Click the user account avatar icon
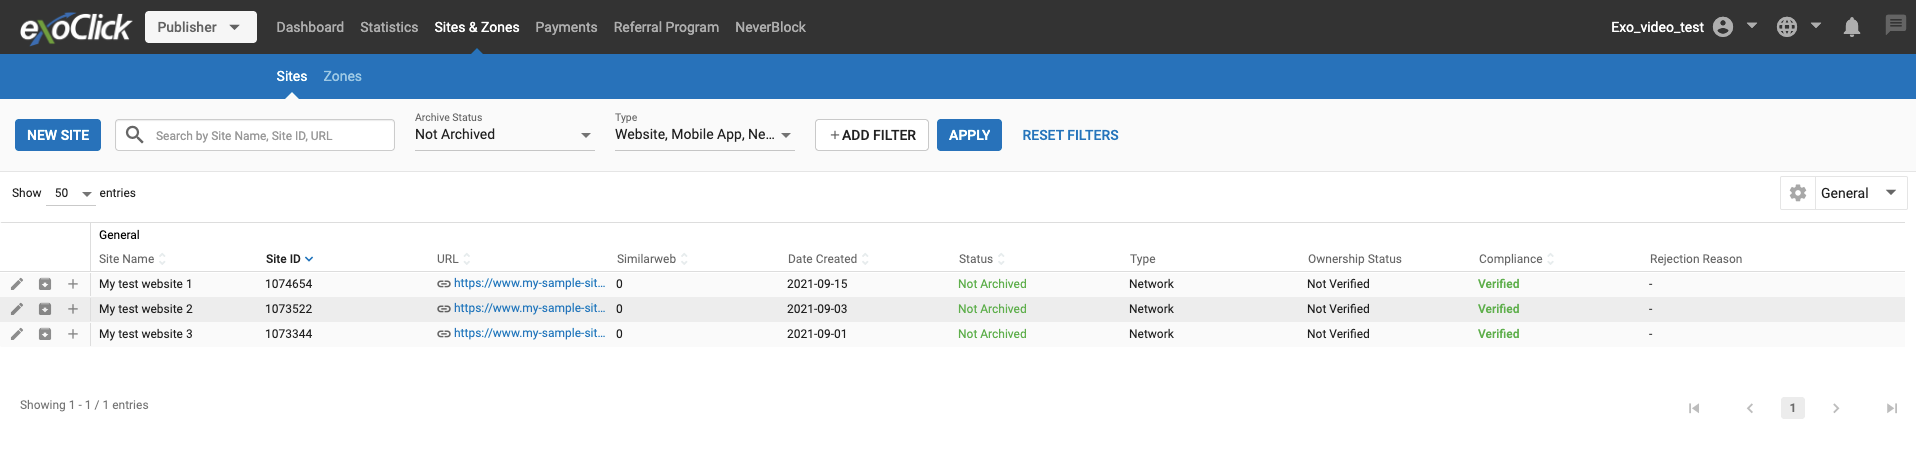 coord(1722,27)
